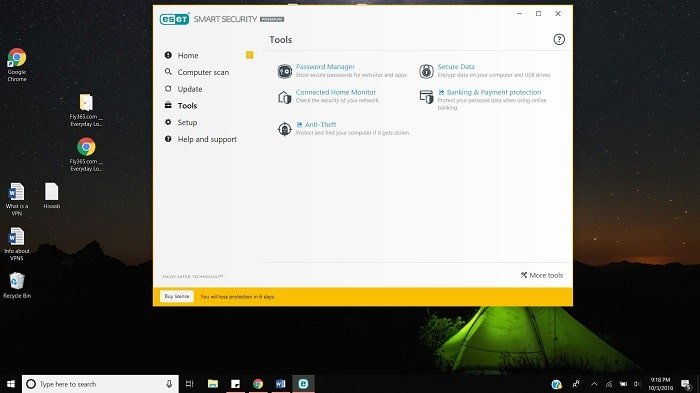Select the 'Info about VPNS' Word document
The height and width of the screenshot is (393, 700).
pyautogui.click(x=17, y=244)
